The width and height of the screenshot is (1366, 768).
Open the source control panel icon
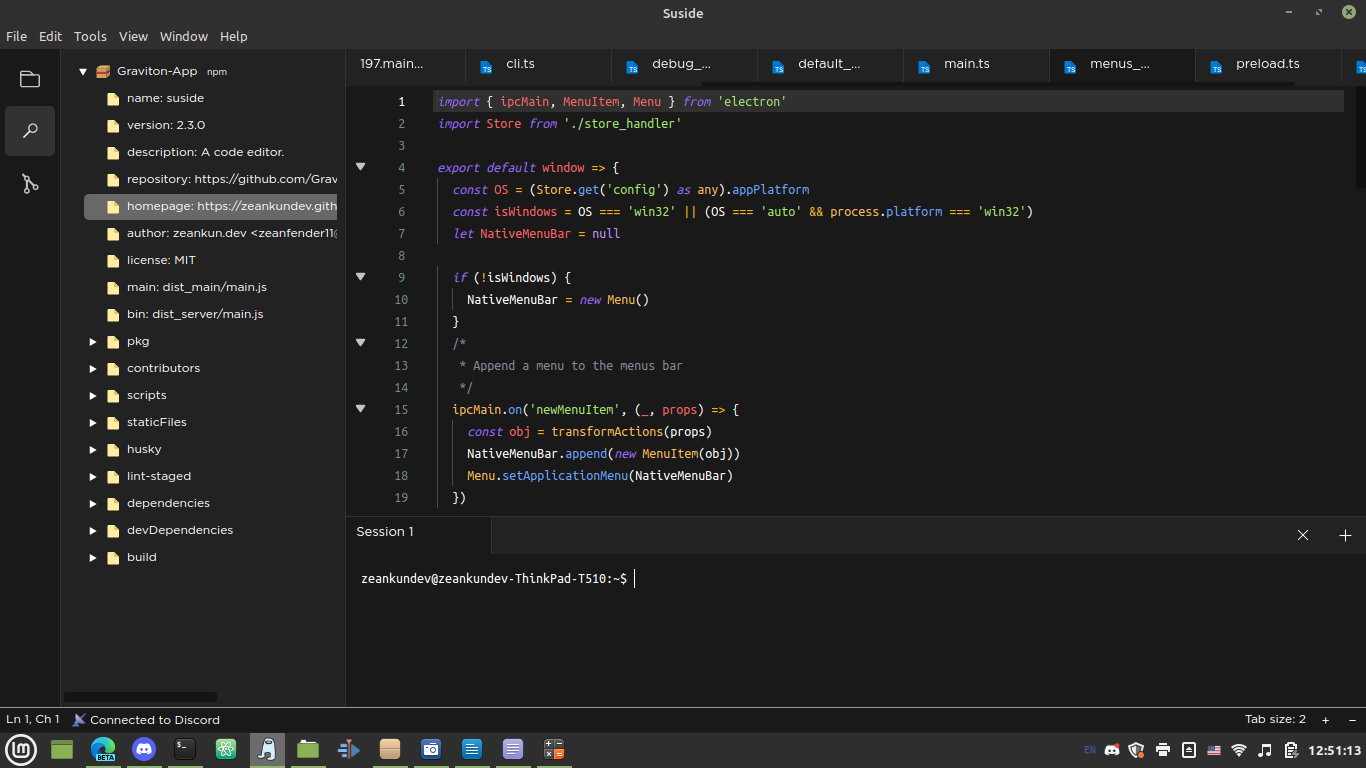coord(29,183)
